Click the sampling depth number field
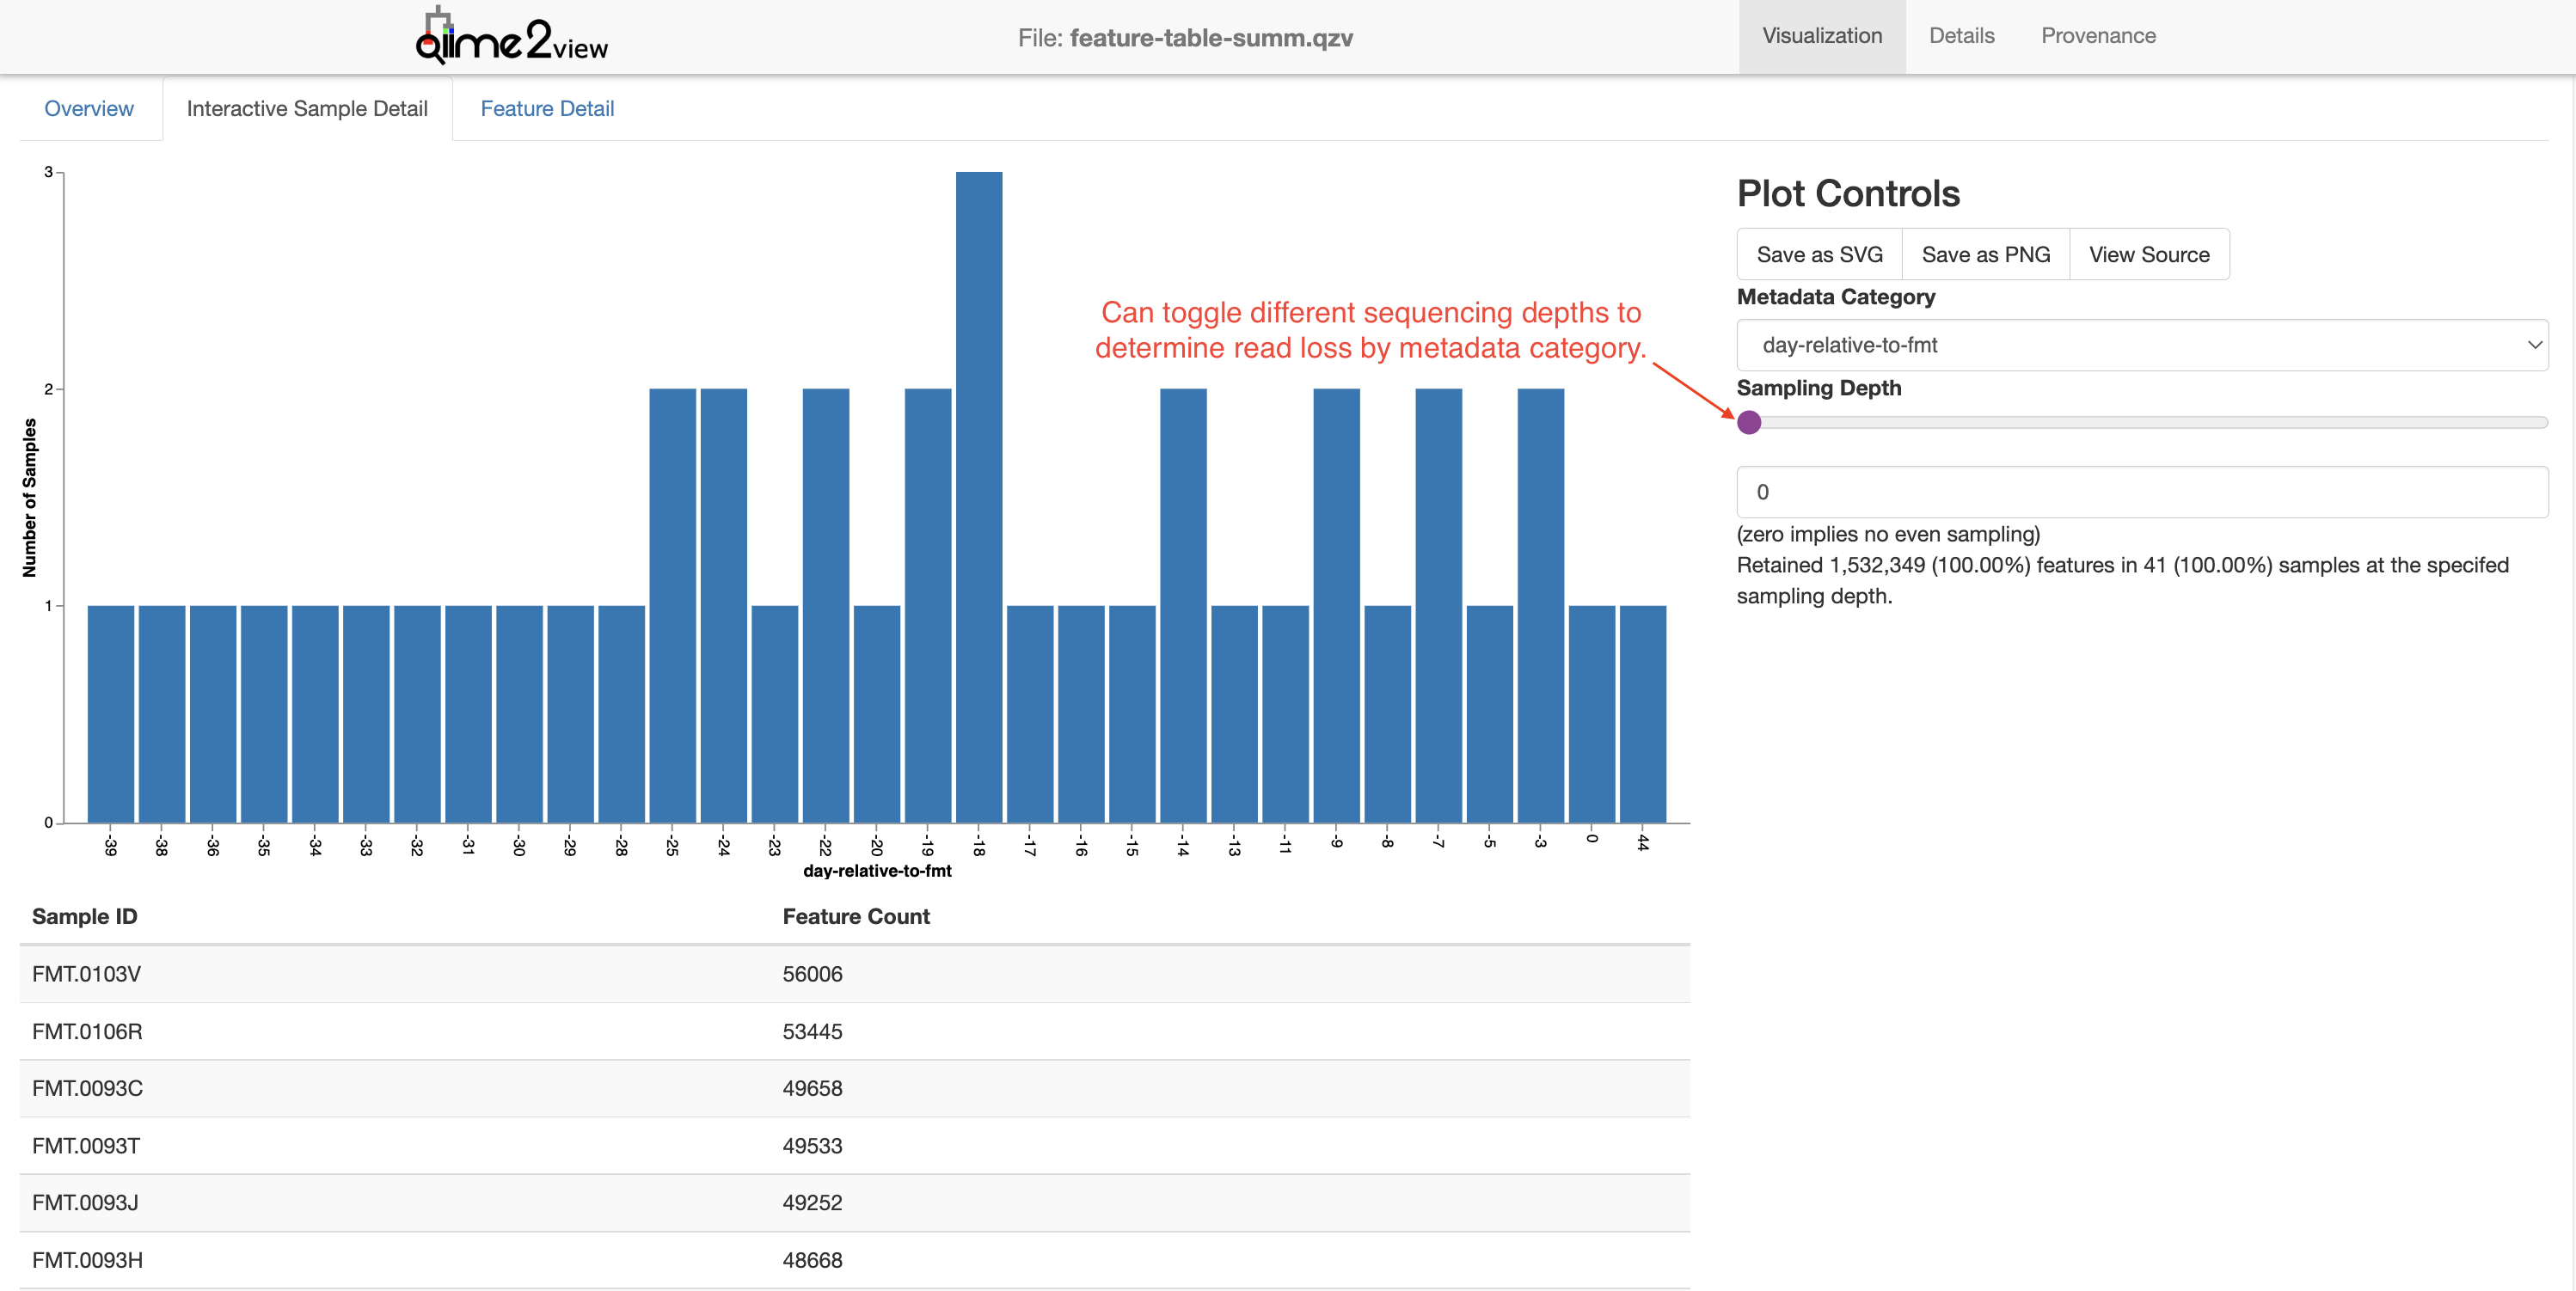 point(2141,492)
